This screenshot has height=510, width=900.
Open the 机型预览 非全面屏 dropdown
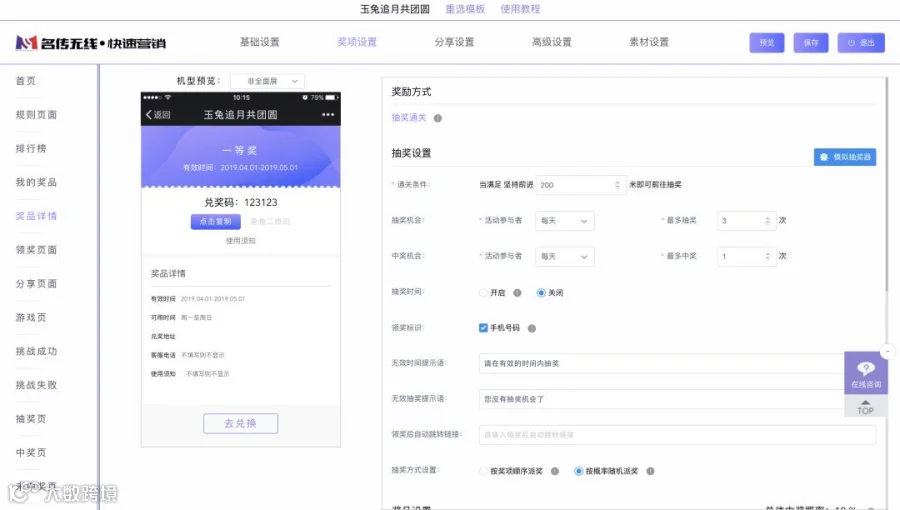267,81
